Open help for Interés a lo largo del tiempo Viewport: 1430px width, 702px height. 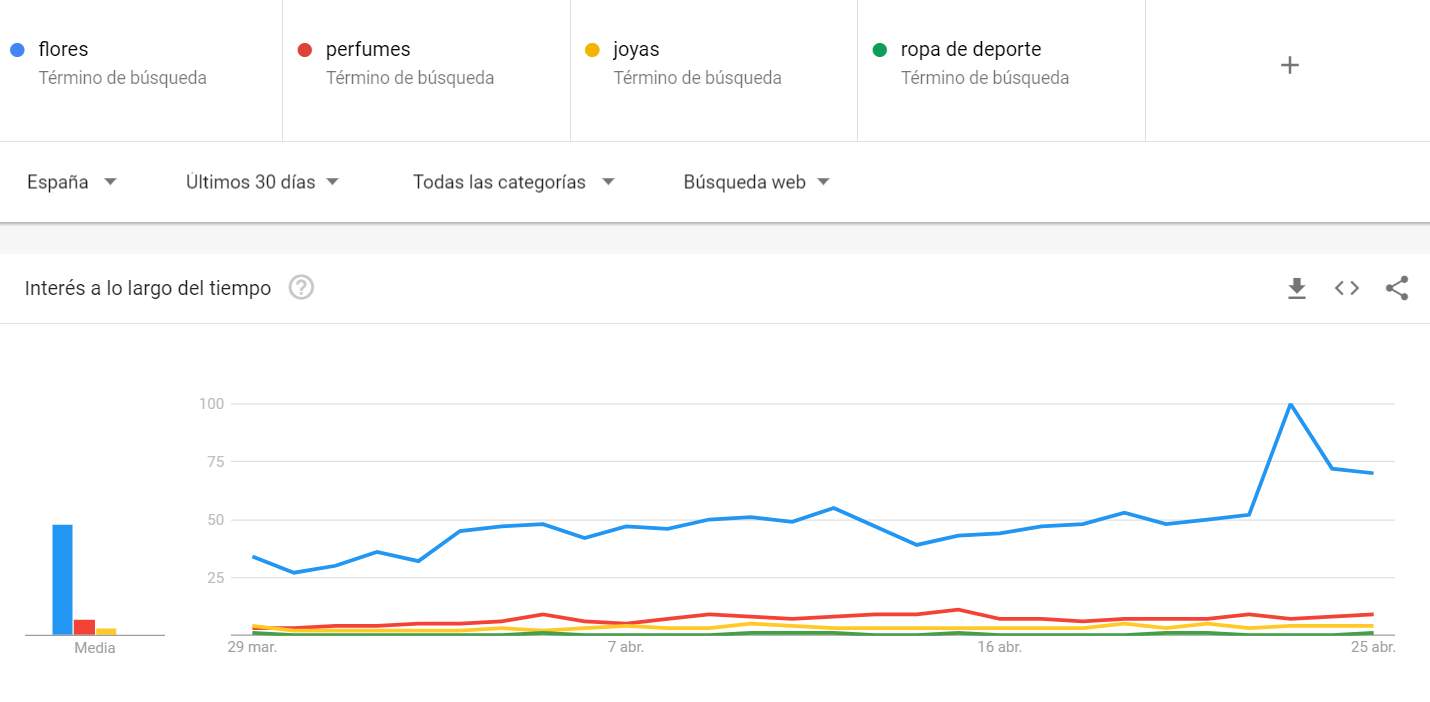click(x=301, y=288)
